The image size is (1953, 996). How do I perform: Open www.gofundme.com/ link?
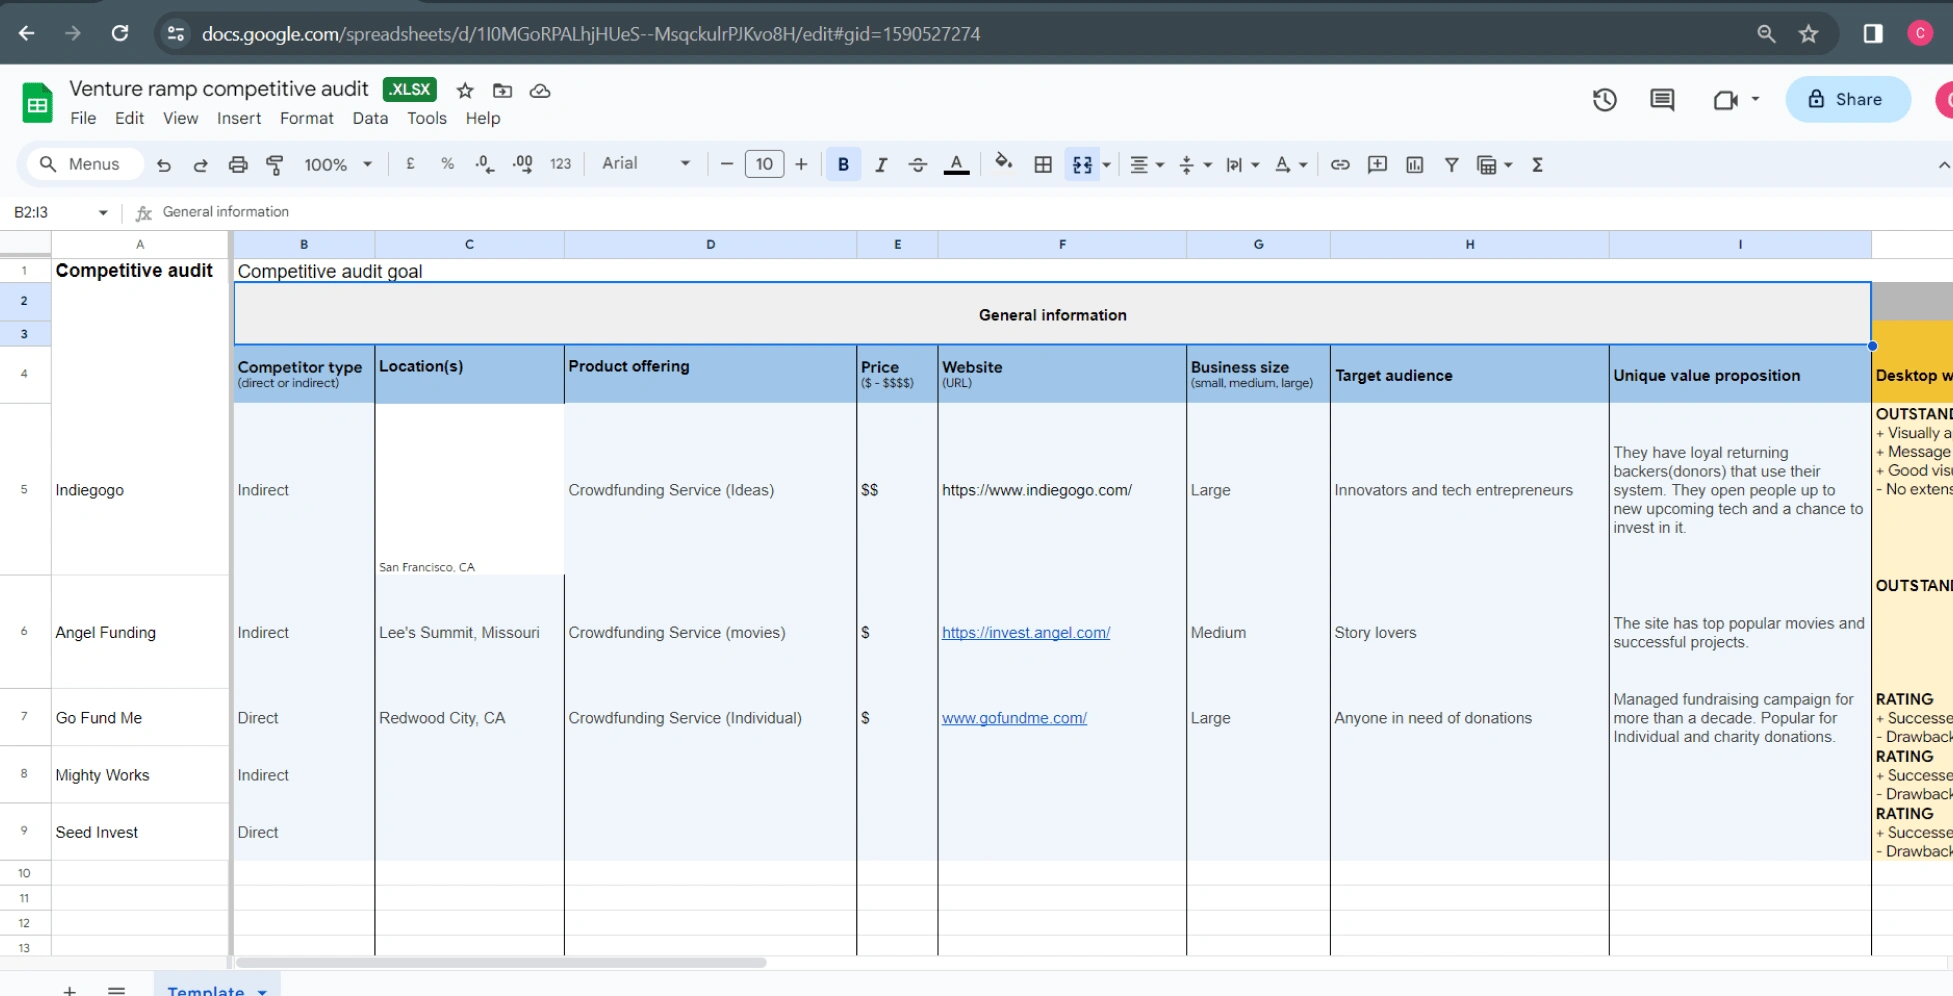click(x=1014, y=718)
